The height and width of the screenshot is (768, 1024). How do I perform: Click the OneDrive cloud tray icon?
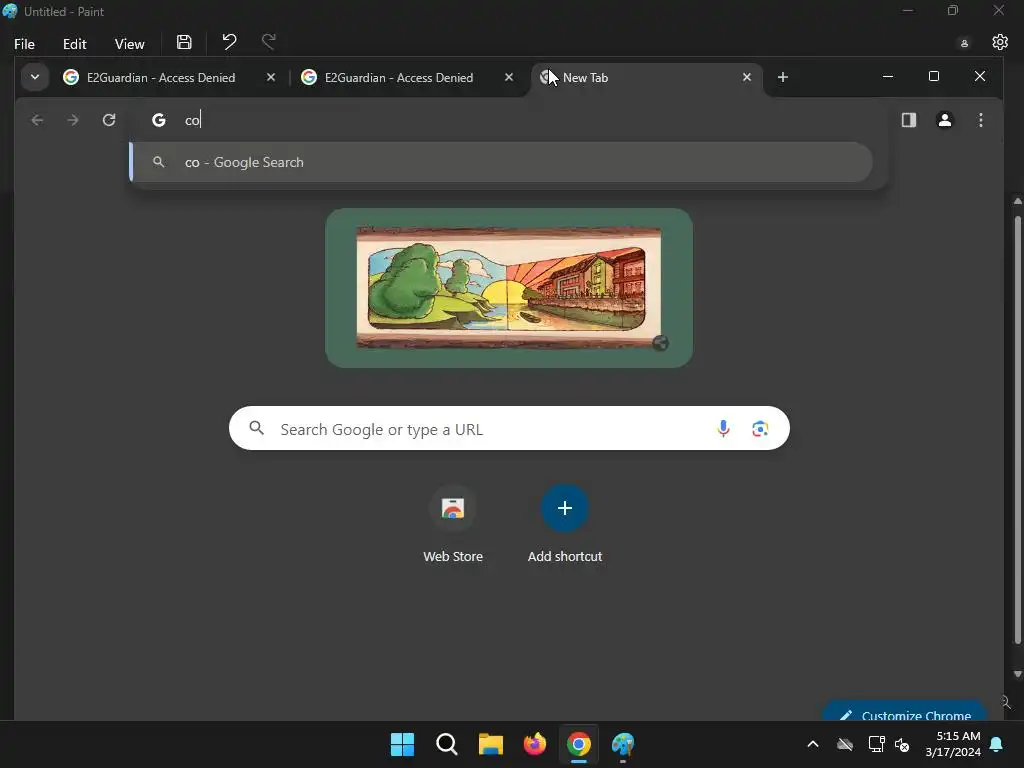845,744
